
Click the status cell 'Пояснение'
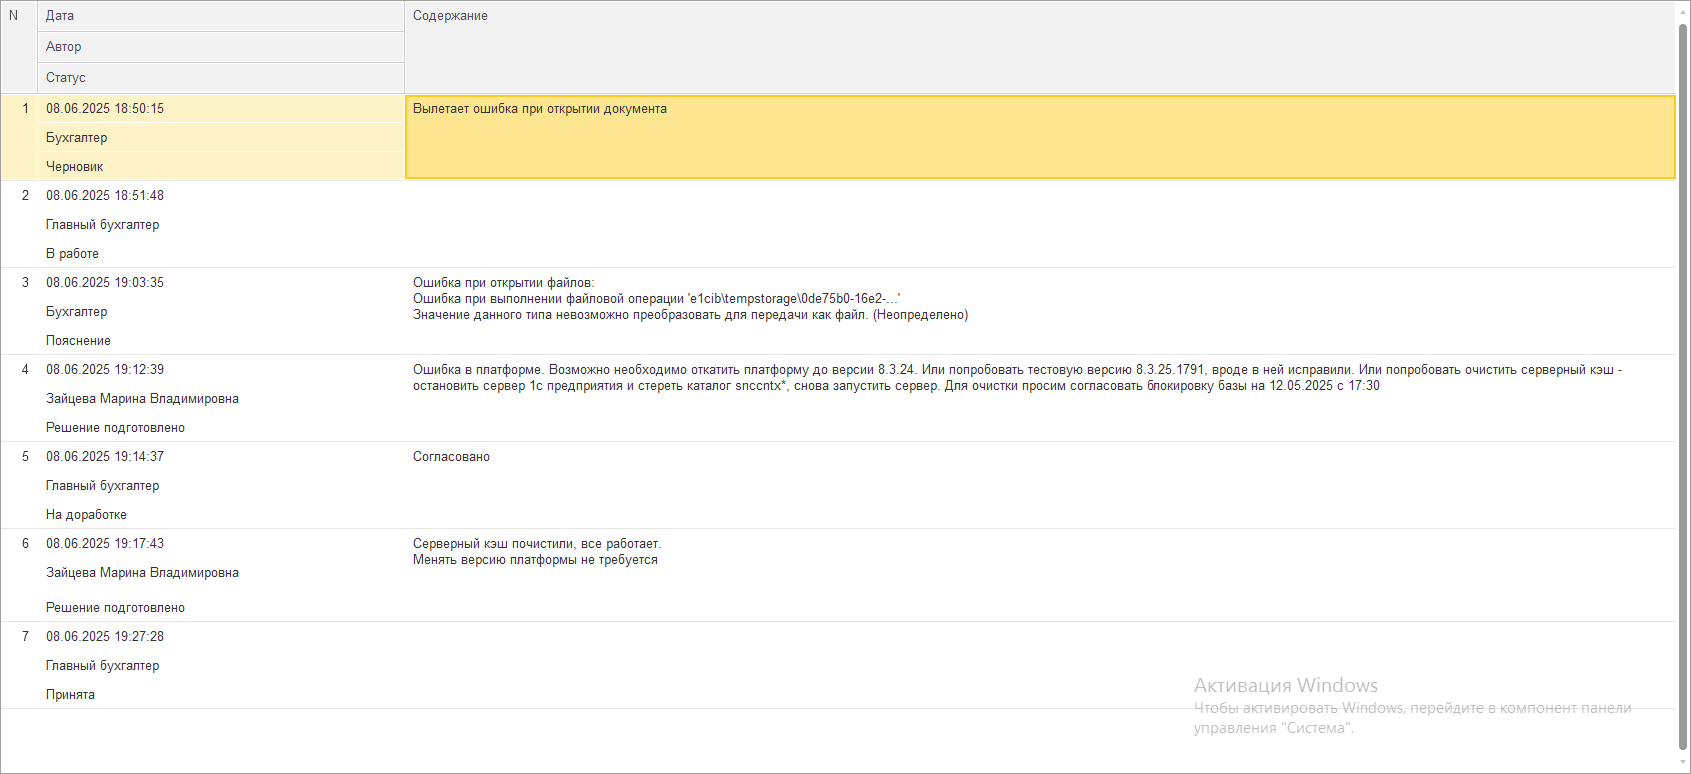click(x=78, y=341)
